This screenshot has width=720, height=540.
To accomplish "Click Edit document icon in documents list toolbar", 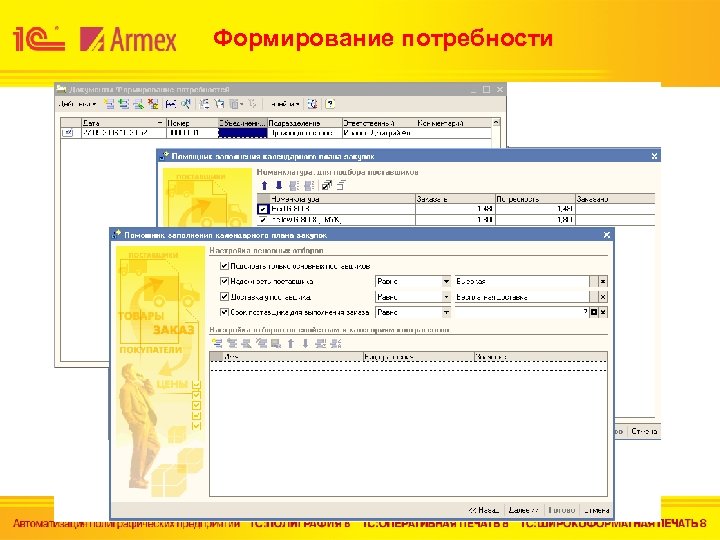I will 138,104.
